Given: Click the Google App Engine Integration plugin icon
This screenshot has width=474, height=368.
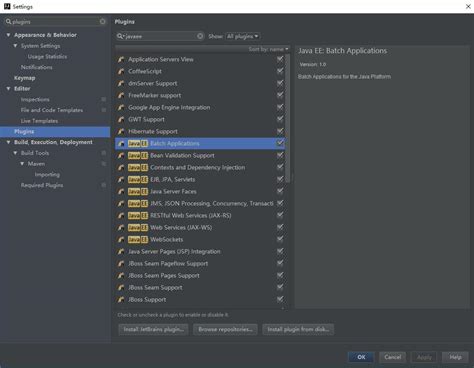Looking at the screenshot, I should (121, 107).
